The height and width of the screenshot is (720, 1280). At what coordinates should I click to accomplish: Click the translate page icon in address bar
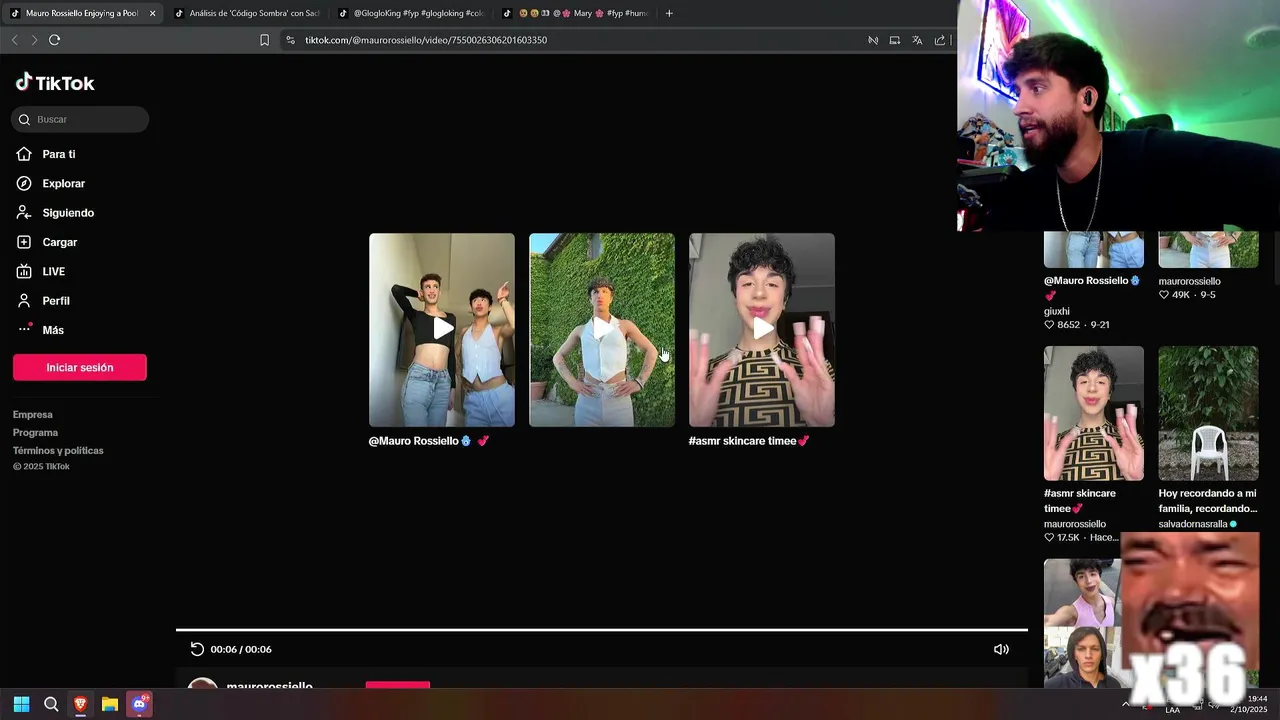click(917, 40)
